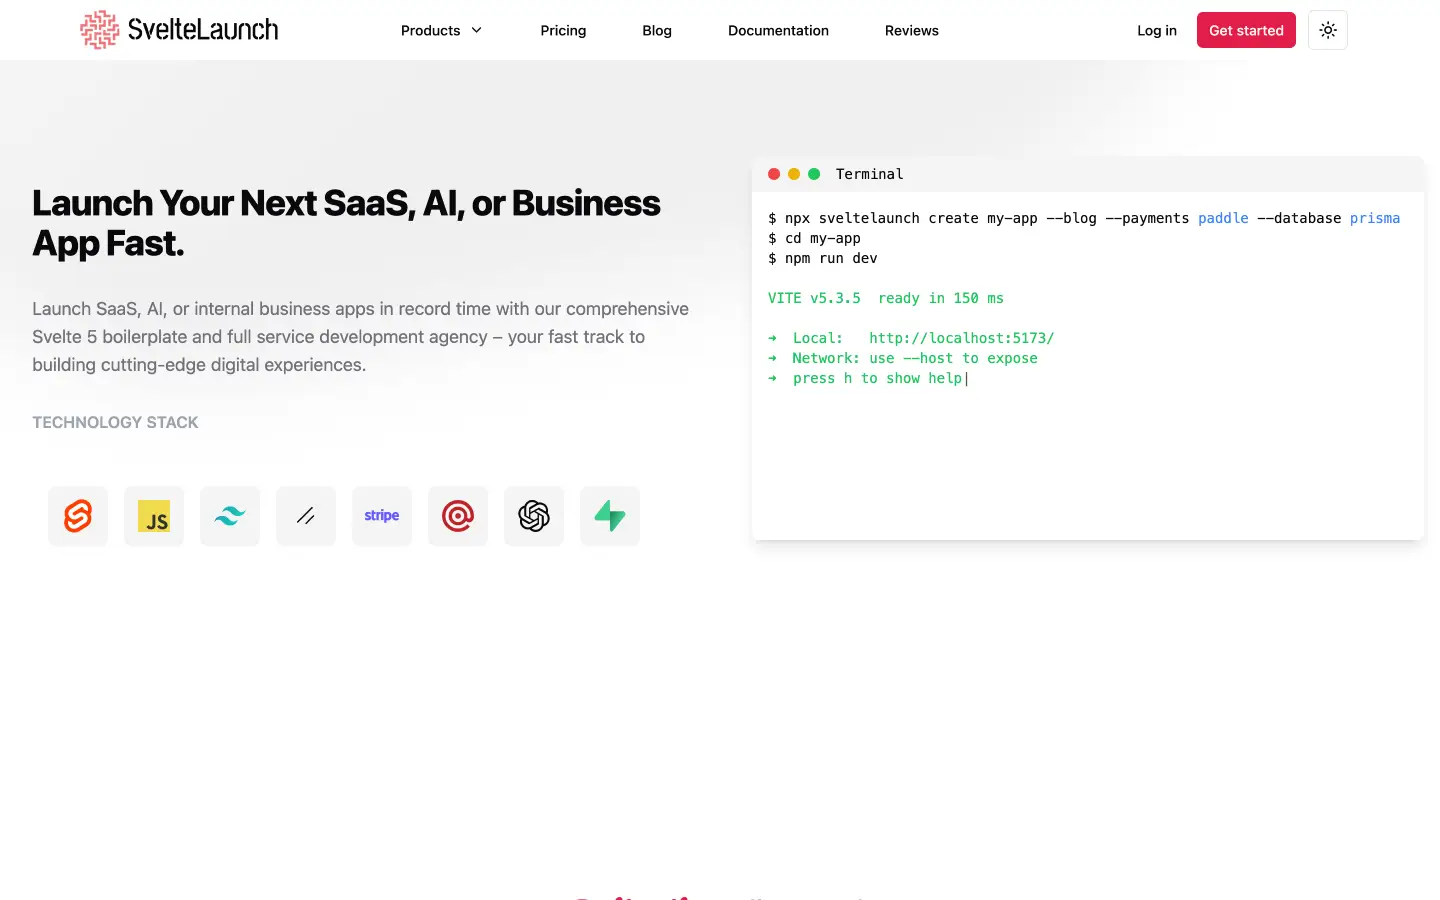Image resolution: width=1440 pixels, height=900 pixels.
Task: Click the blue 'prisma' word in terminal
Action: pyautogui.click(x=1375, y=218)
